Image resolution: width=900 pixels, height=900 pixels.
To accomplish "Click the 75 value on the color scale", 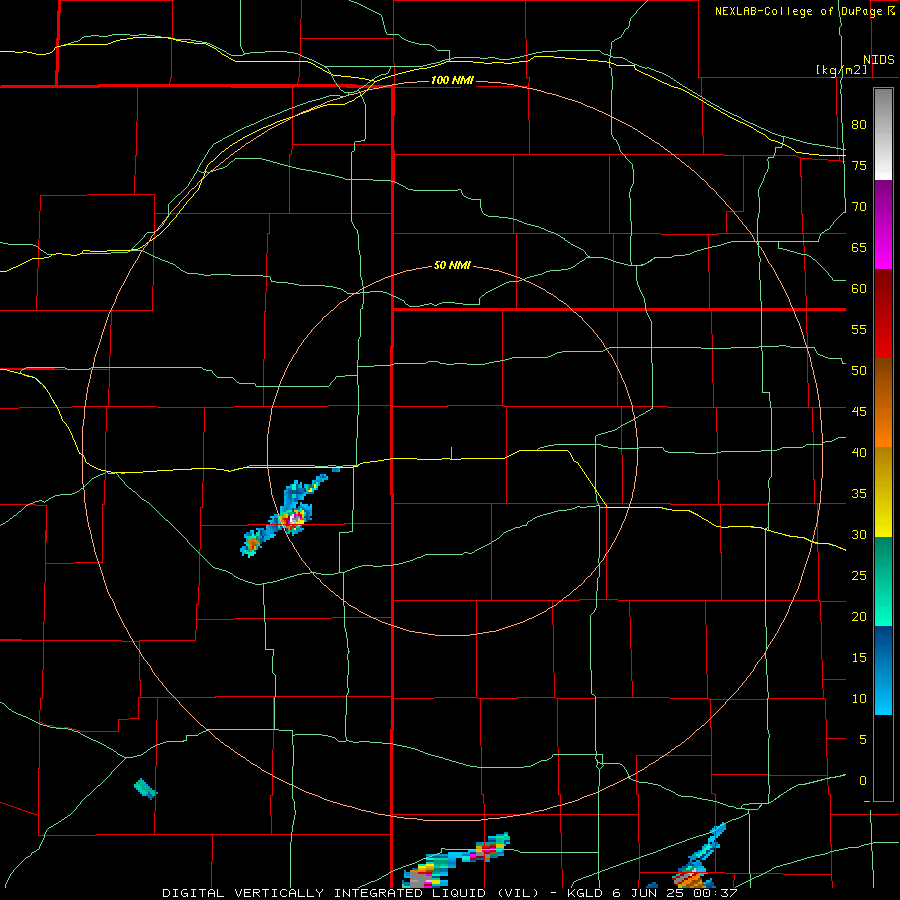I will [859, 166].
